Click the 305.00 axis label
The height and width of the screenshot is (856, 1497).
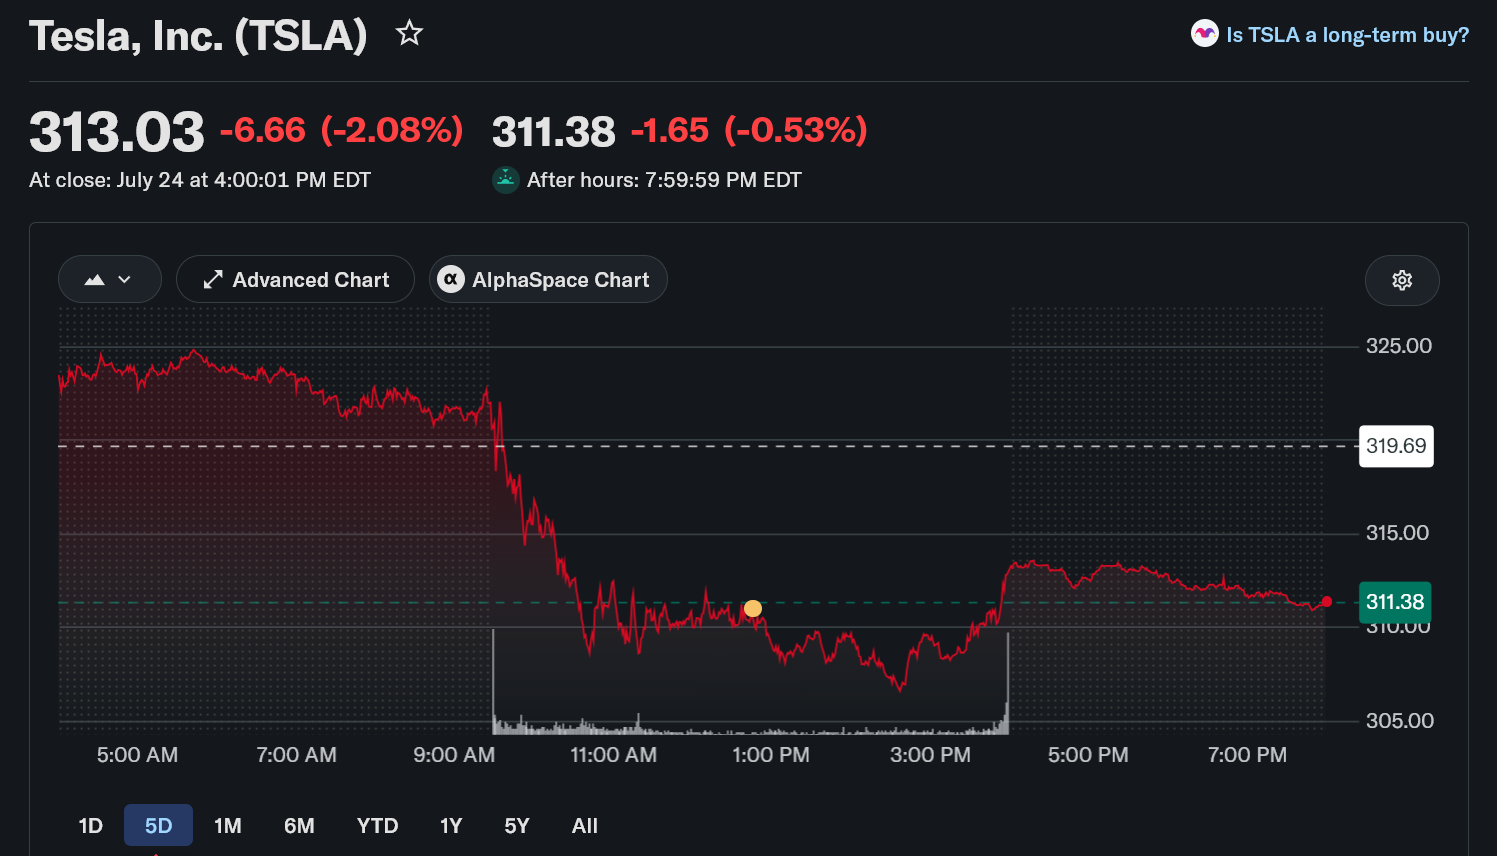click(1399, 721)
